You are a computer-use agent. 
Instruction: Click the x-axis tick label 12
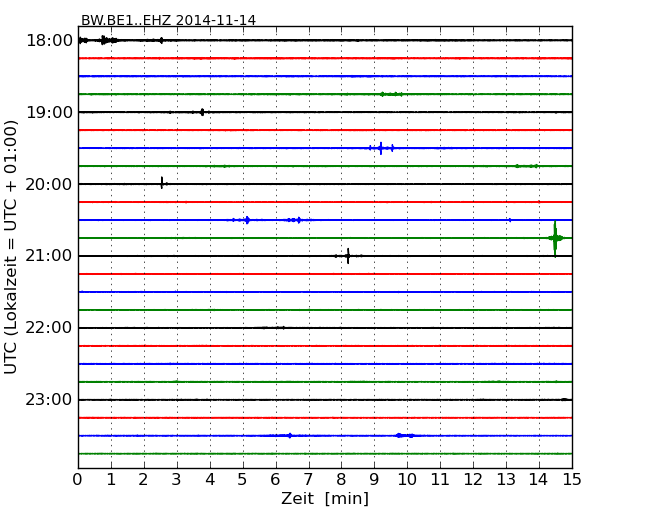pos(473,479)
